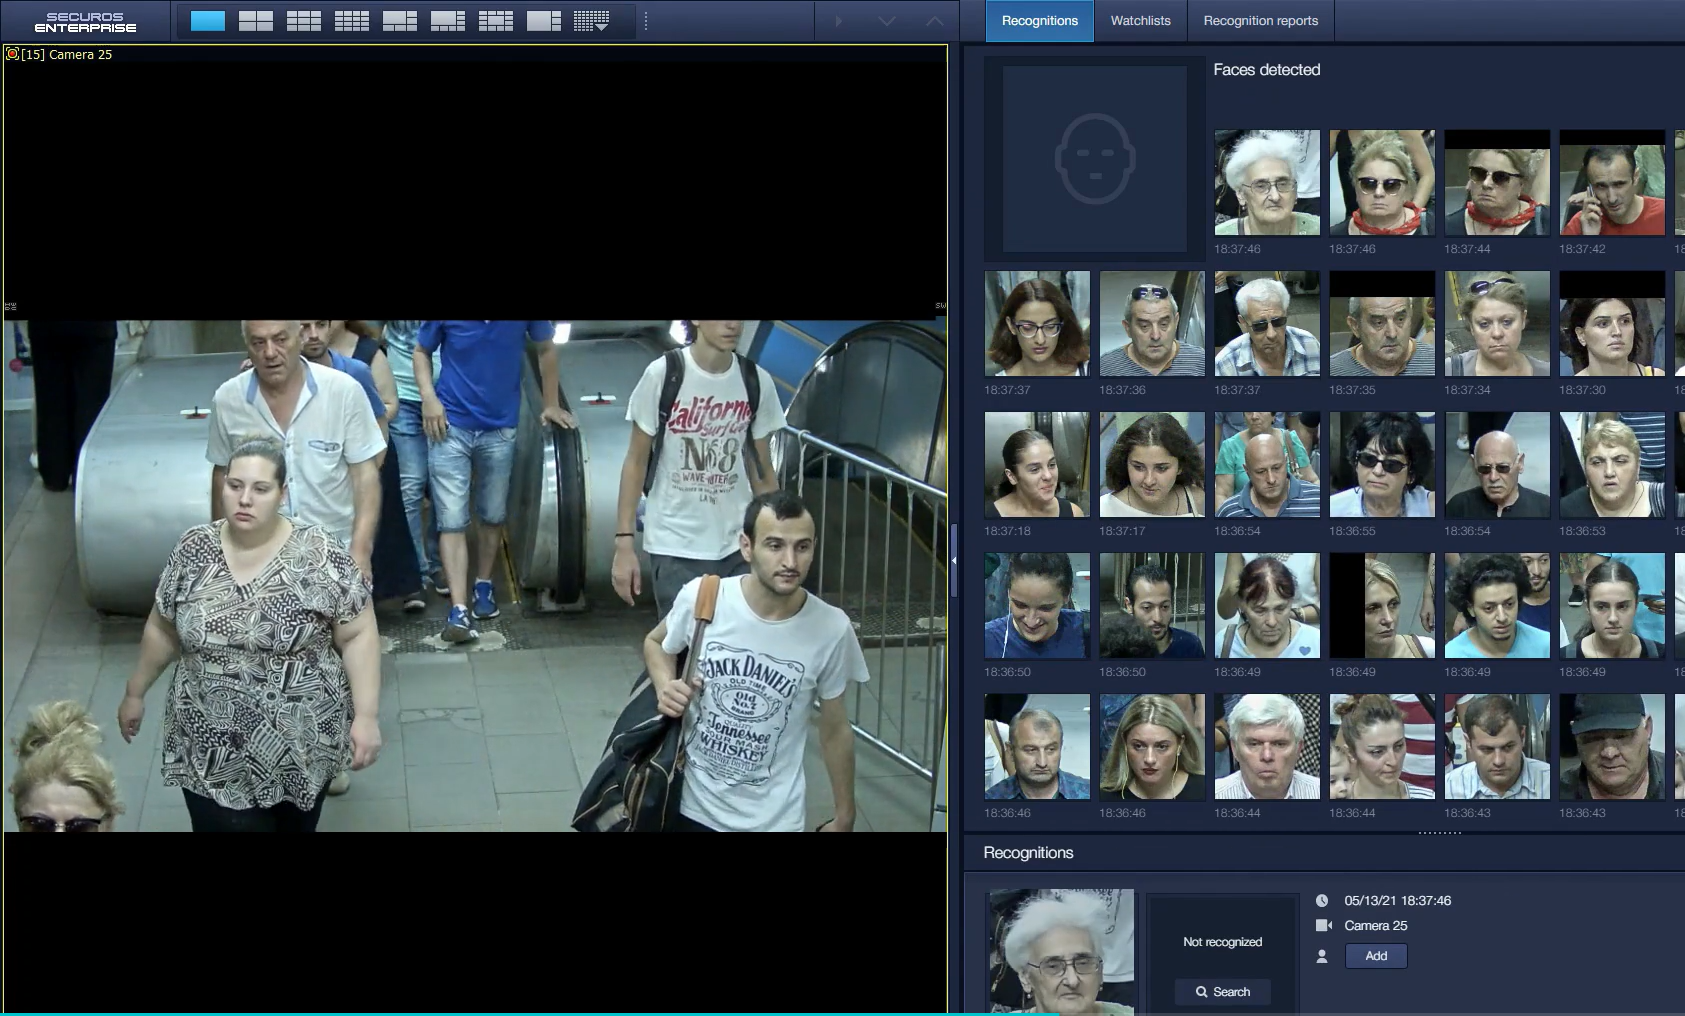This screenshot has height=1016, width=1685.
Task: Click the play arrow in top toolbar
Action: (838, 21)
